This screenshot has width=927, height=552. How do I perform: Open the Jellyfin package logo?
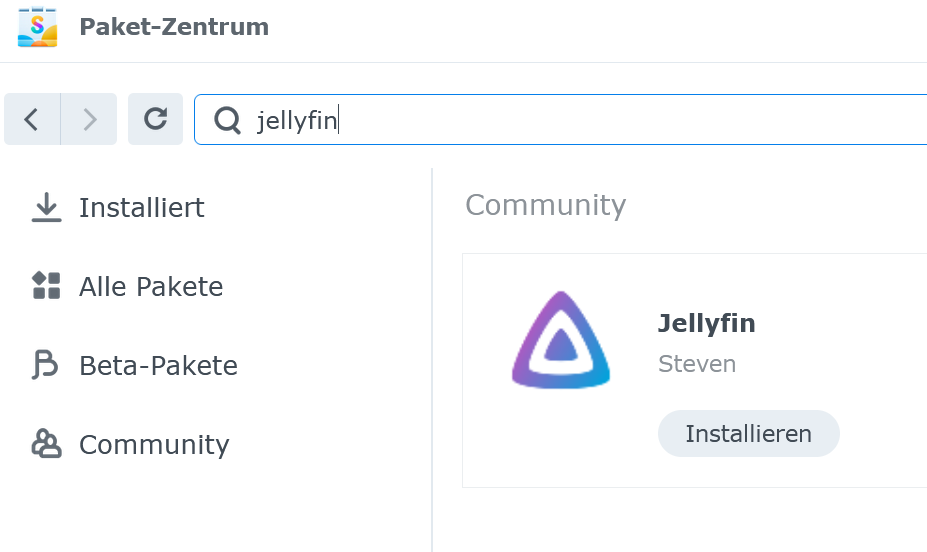point(560,340)
